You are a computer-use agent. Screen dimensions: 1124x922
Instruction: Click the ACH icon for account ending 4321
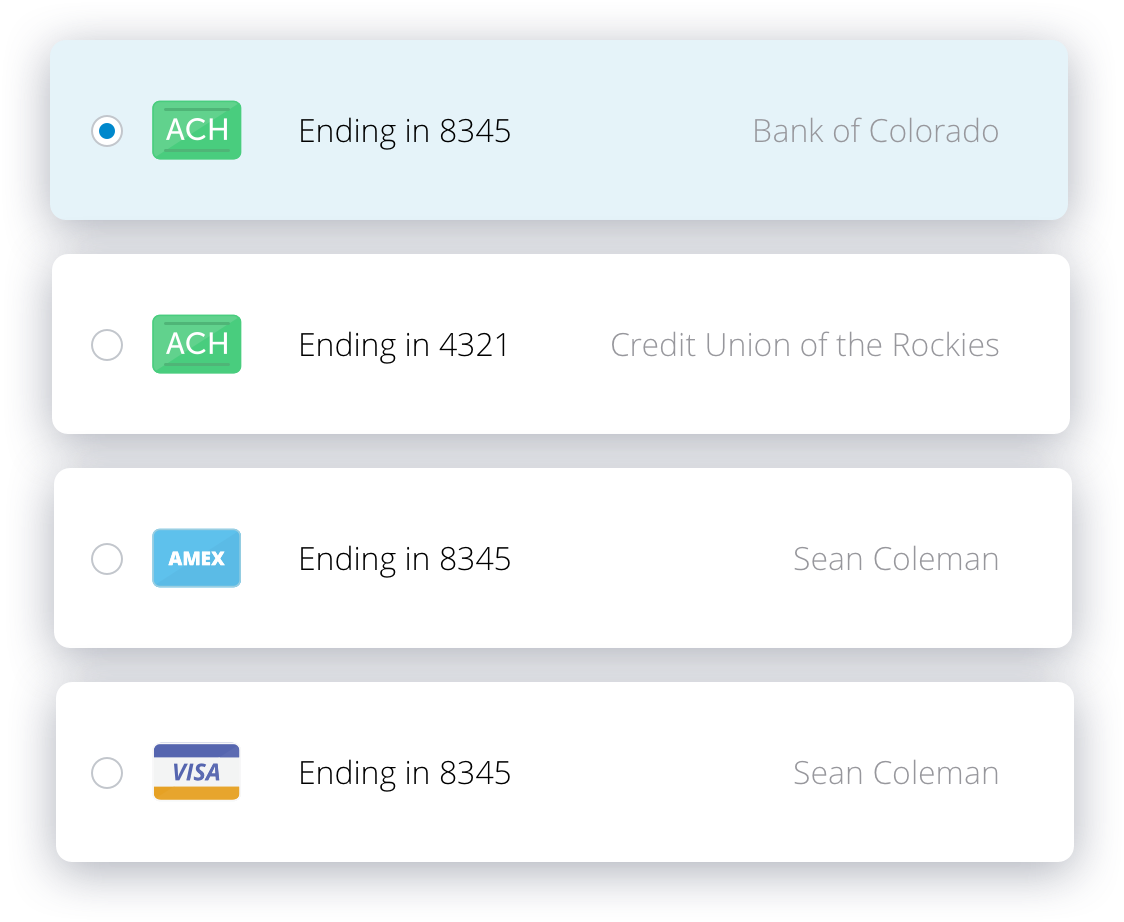[196, 344]
